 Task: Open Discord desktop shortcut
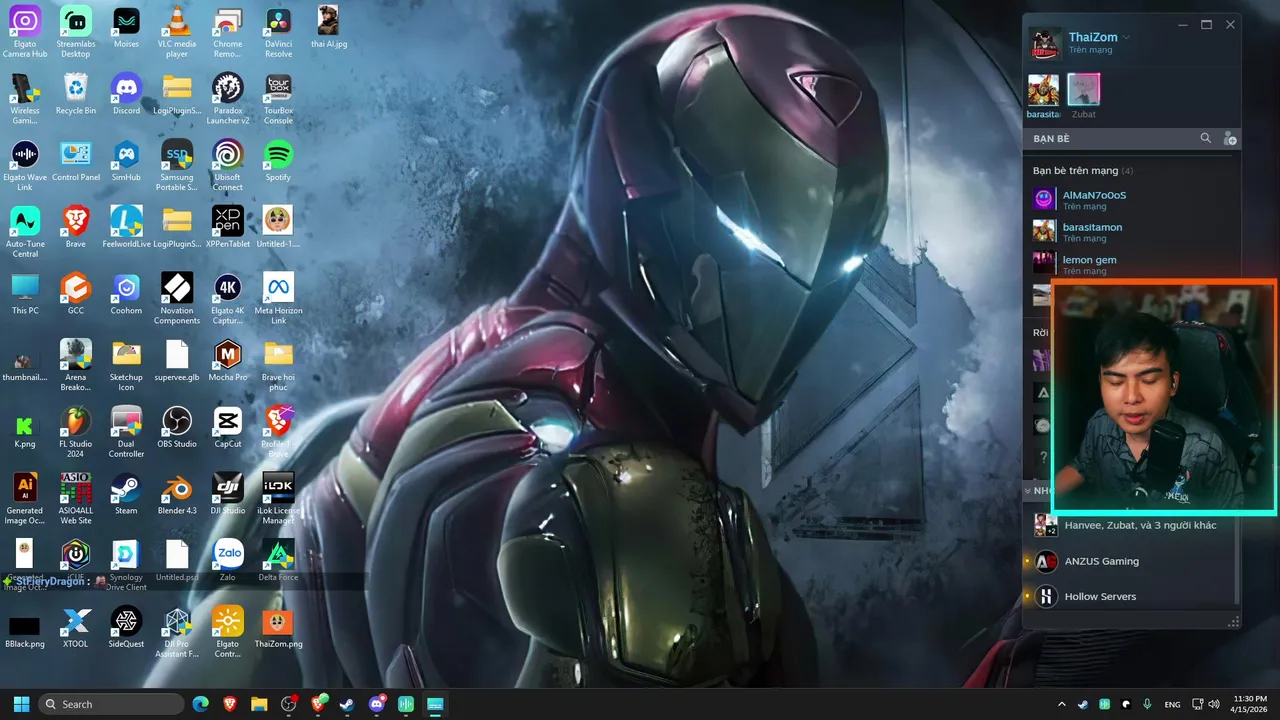pyautogui.click(x=126, y=94)
